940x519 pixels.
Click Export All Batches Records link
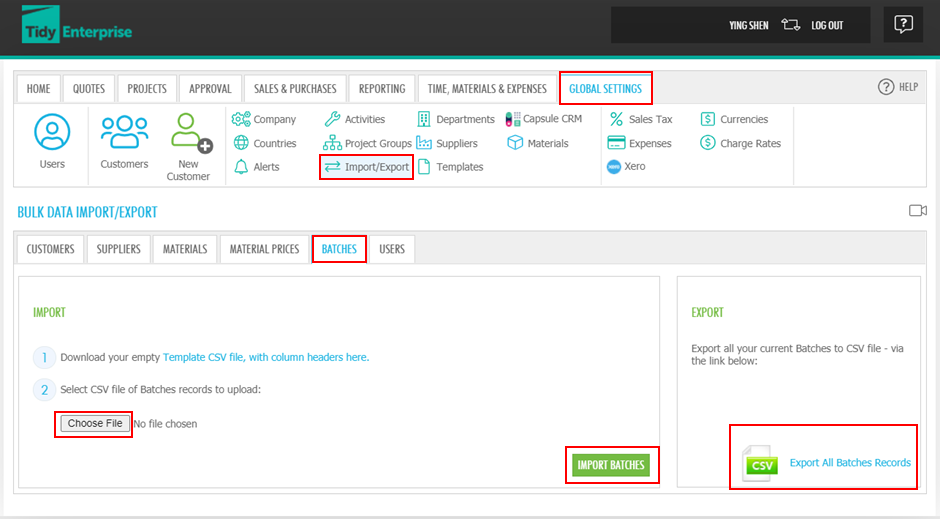850,463
